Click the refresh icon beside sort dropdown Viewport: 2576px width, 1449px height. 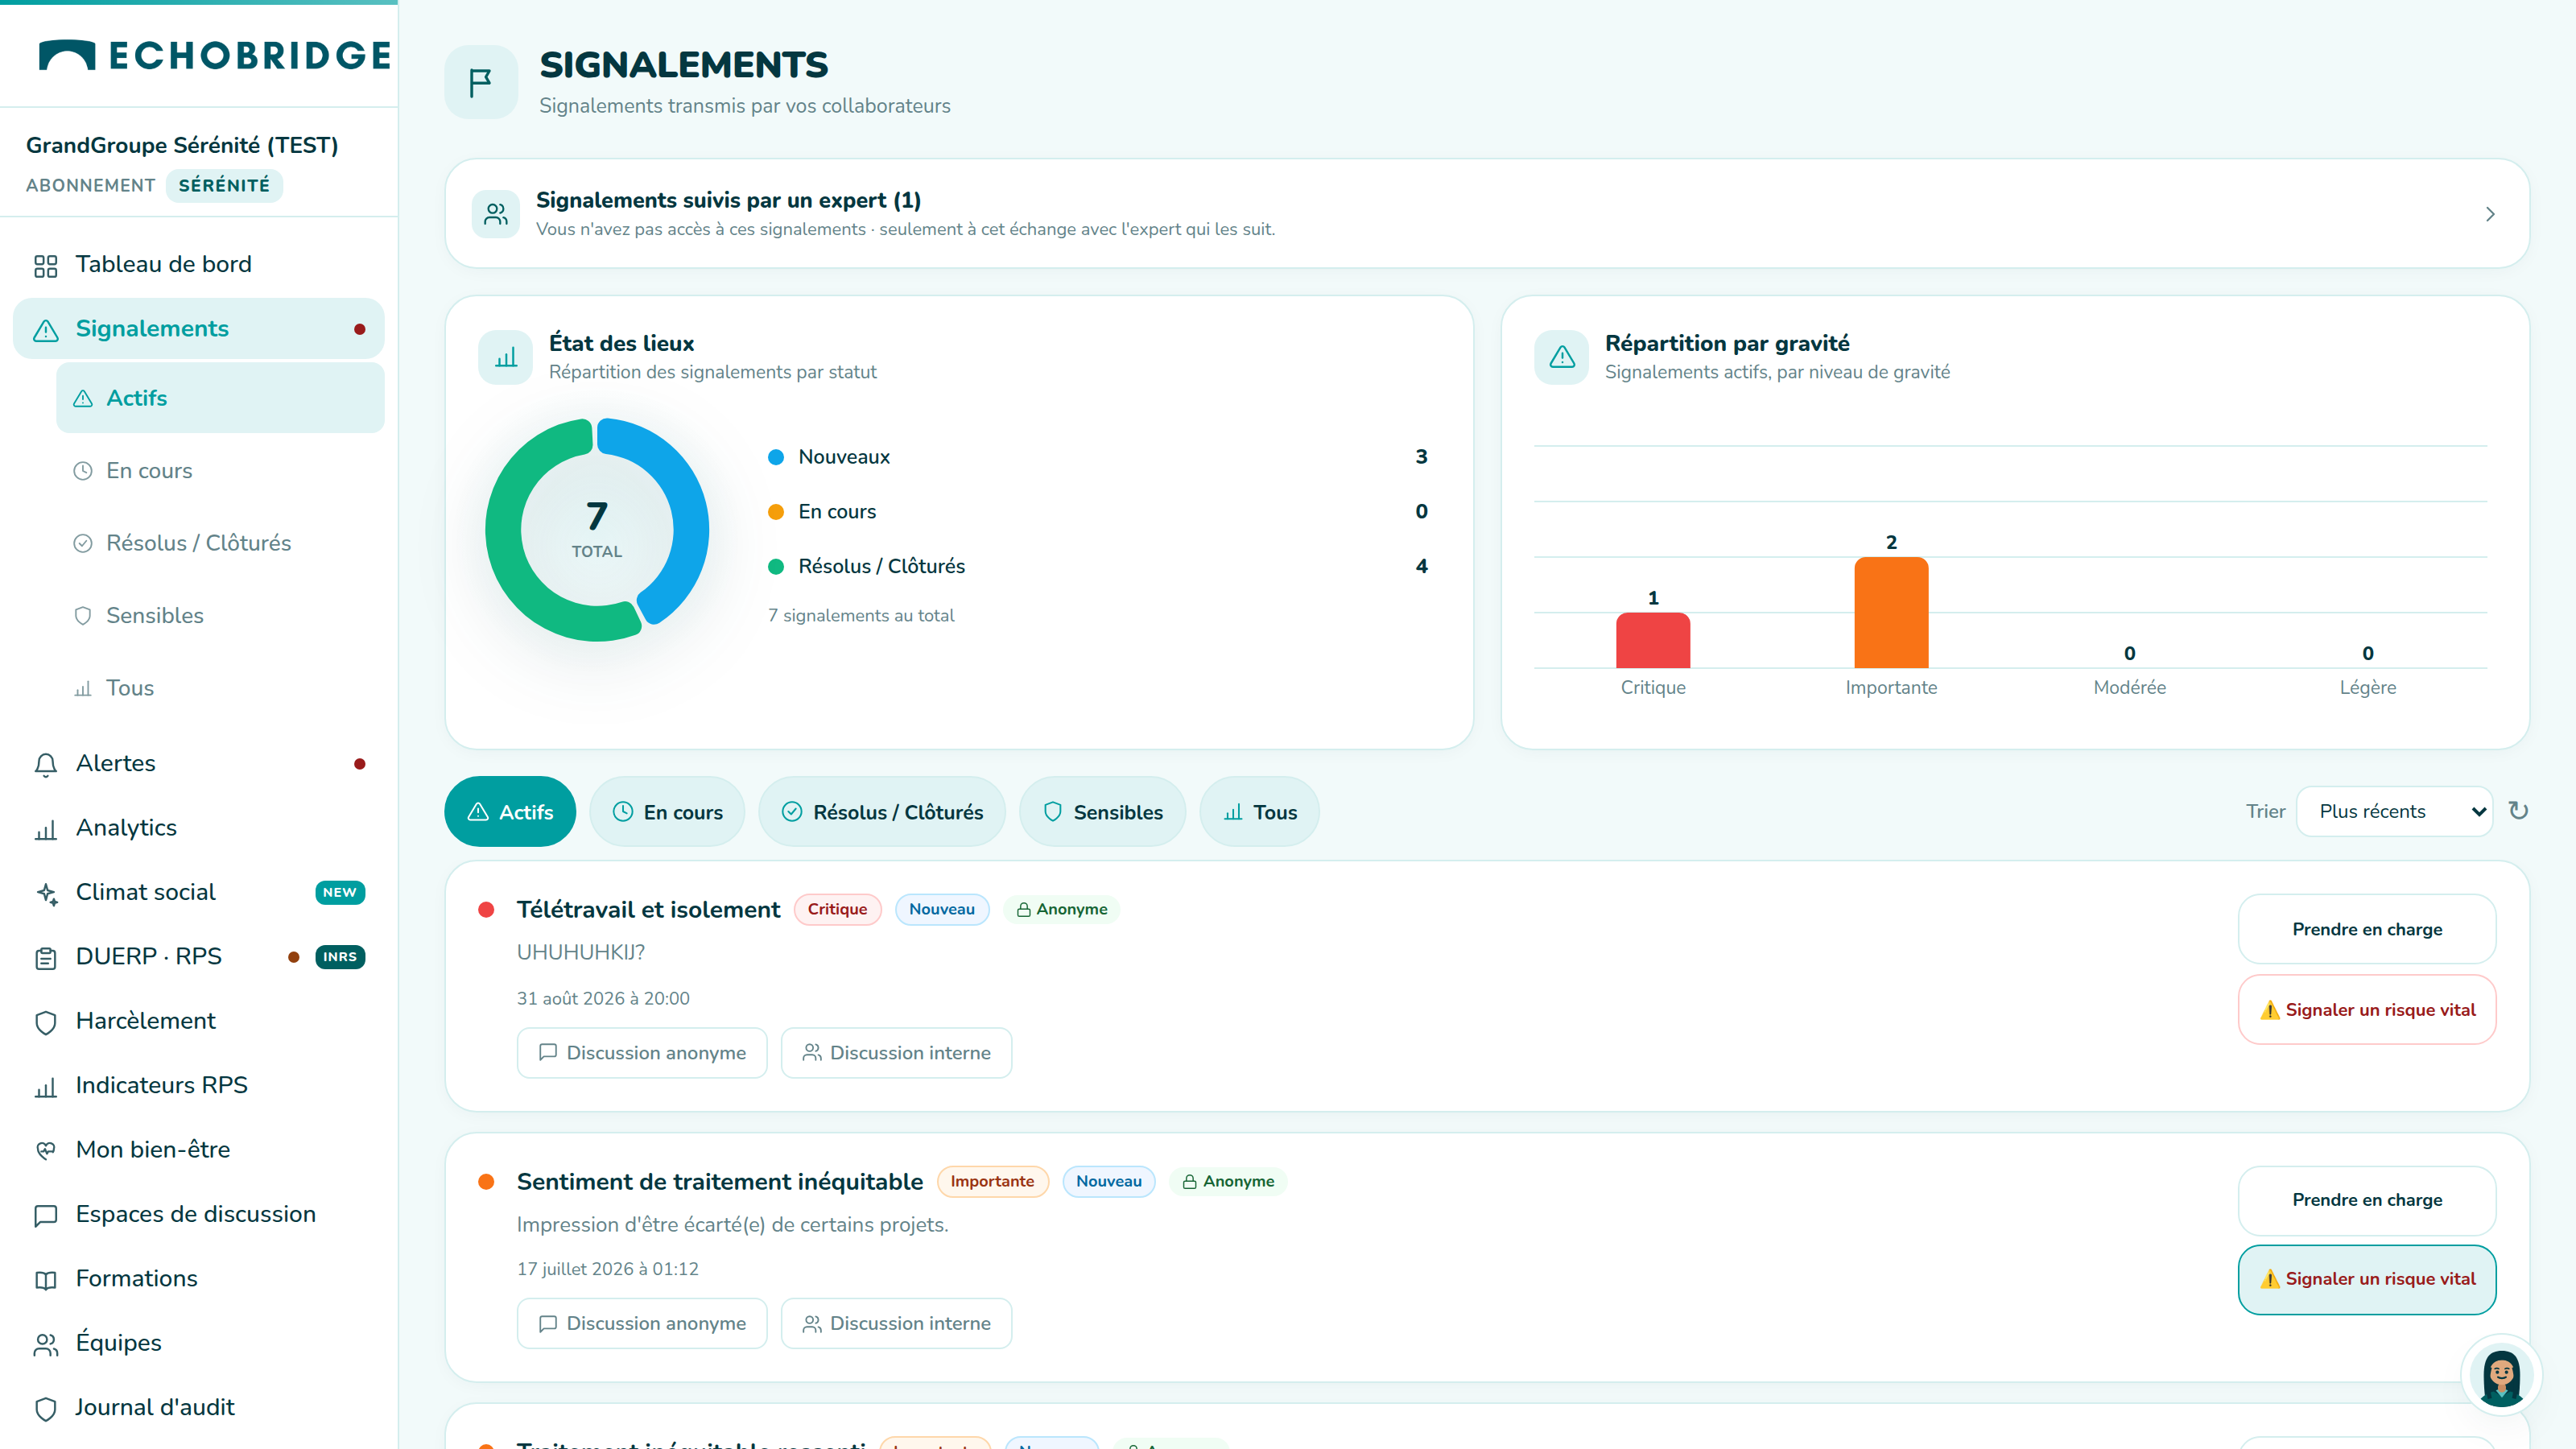tap(2518, 811)
